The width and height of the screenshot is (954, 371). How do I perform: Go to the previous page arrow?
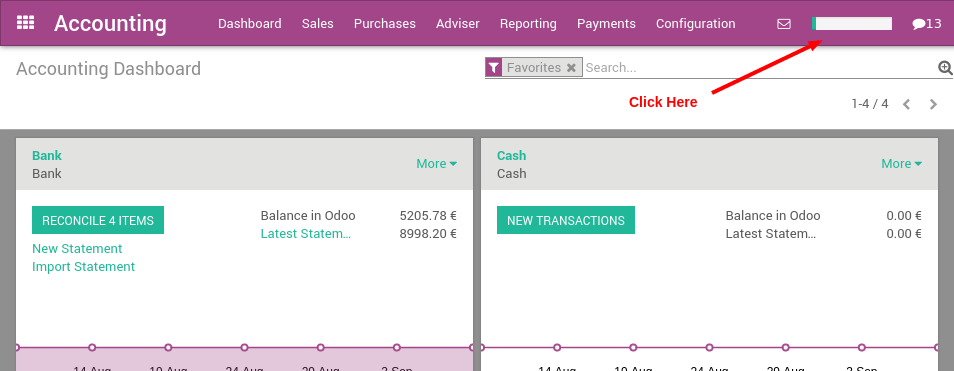coord(907,104)
